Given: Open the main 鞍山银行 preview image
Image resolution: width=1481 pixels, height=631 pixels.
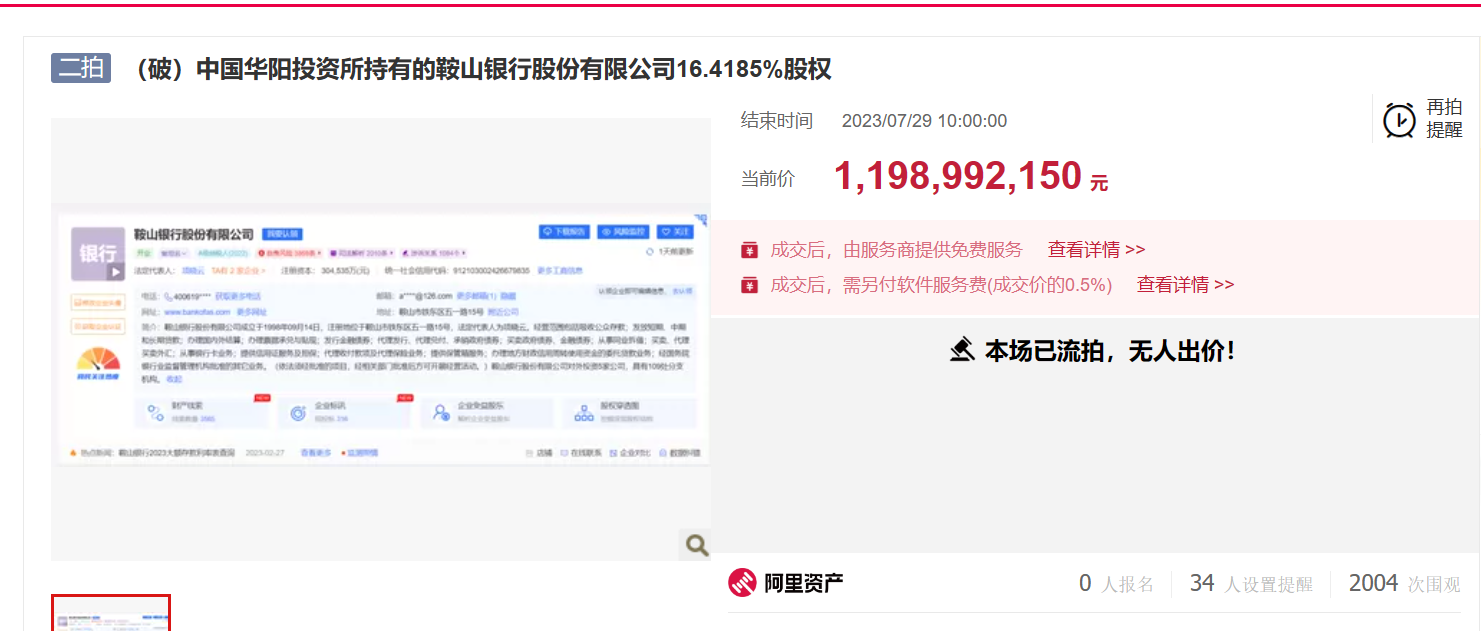Looking at the screenshot, I should (x=381, y=339).
